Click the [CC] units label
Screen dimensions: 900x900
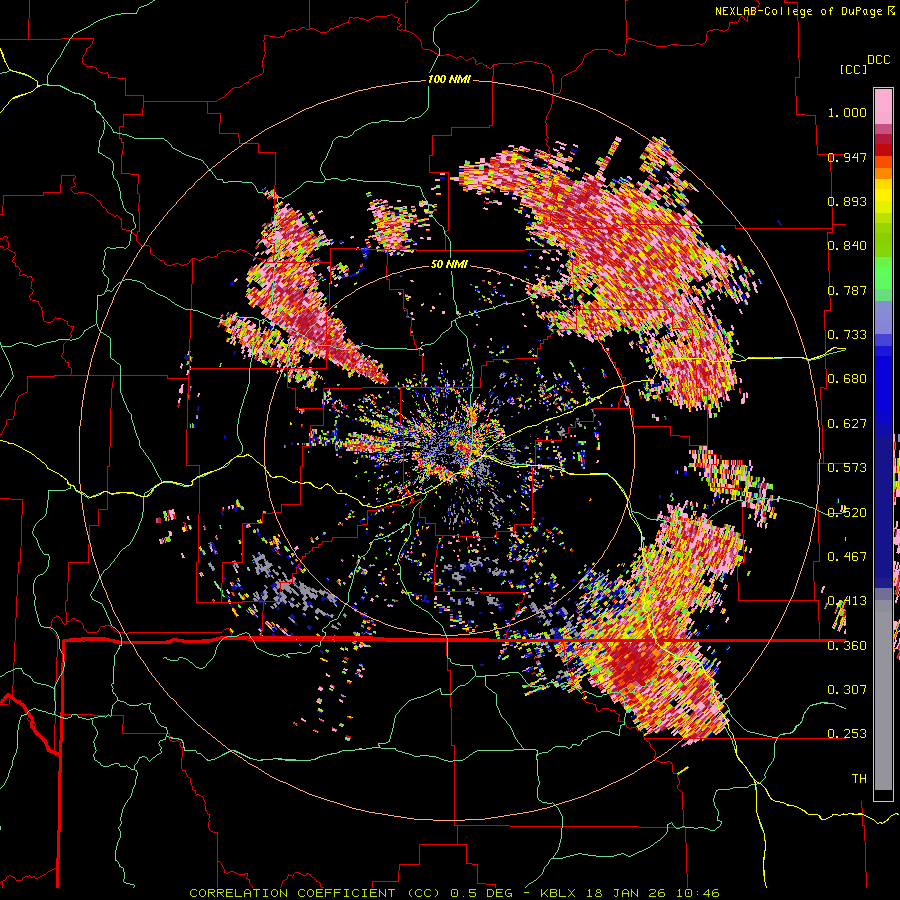pos(853,69)
